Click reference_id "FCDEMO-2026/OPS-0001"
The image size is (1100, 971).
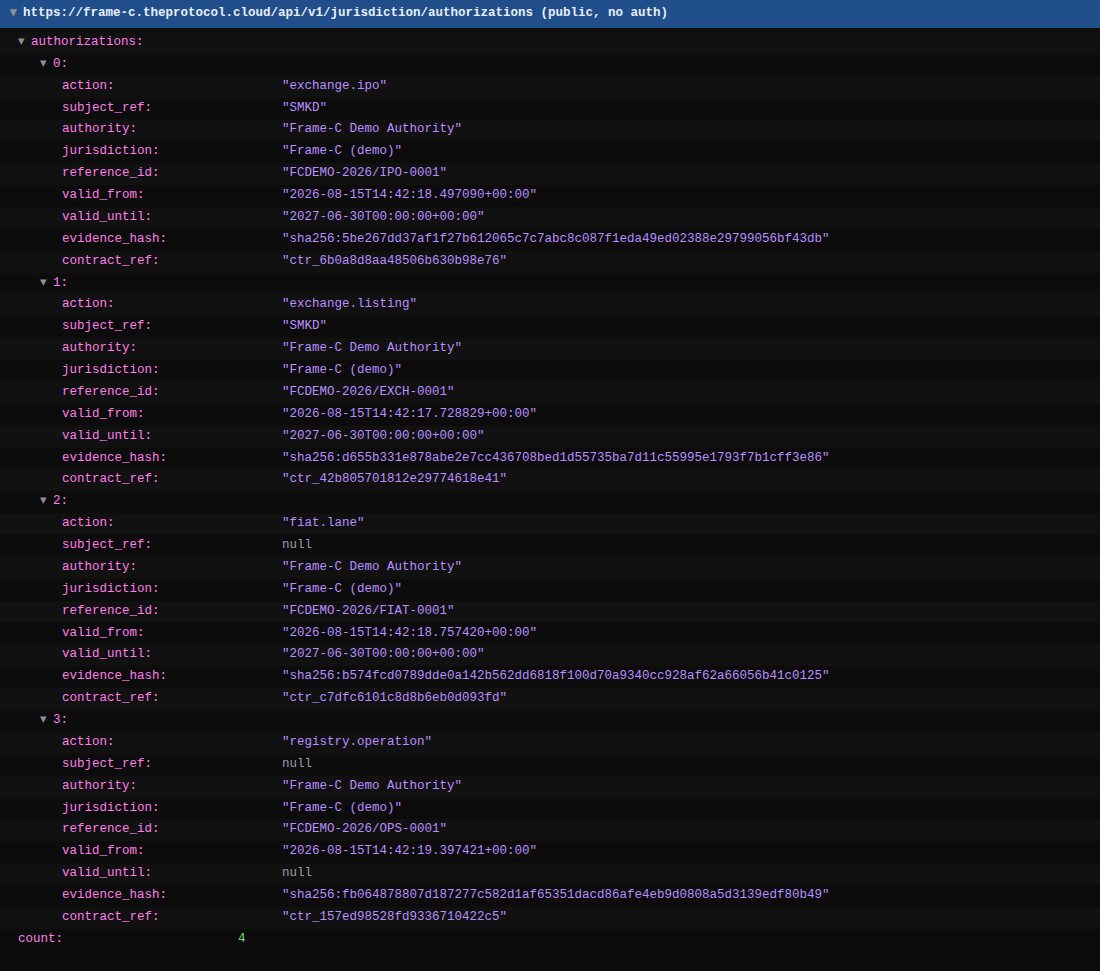(x=364, y=828)
